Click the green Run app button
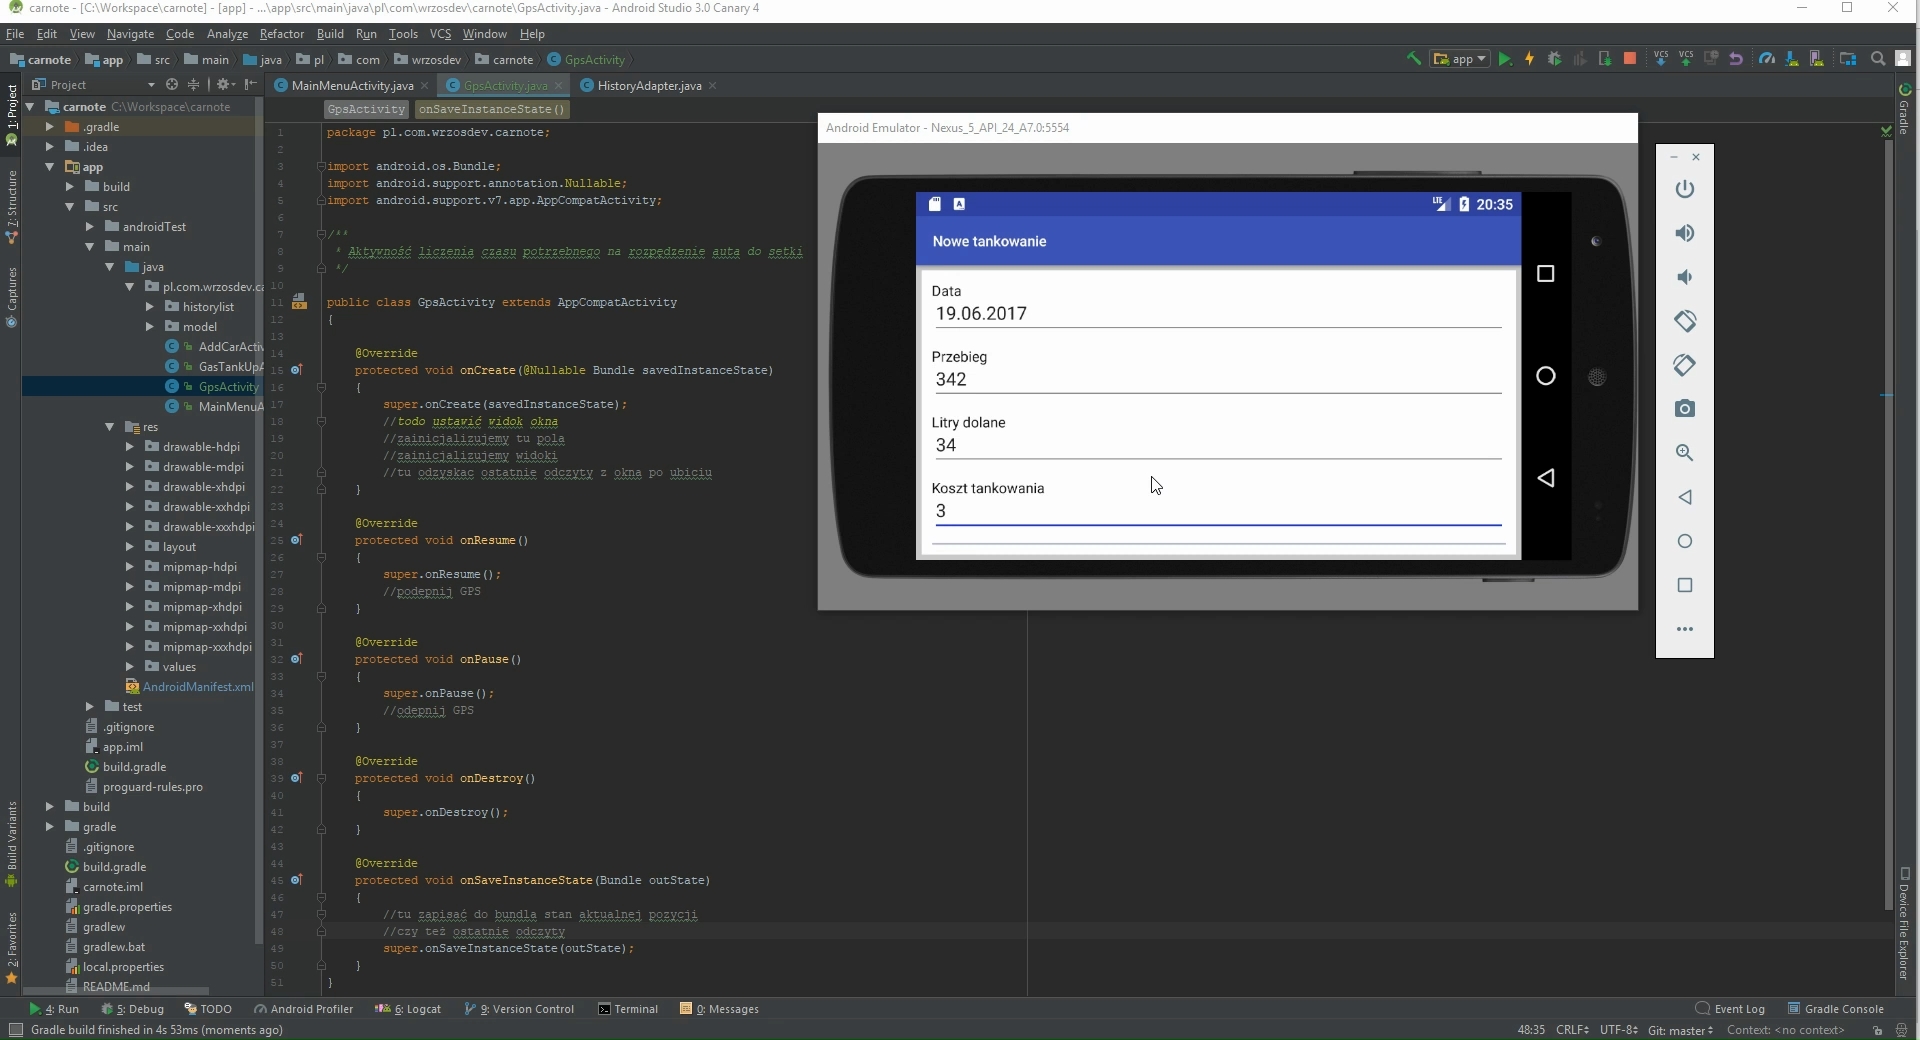The image size is (1920, 1040). [x=1504, y=60]
